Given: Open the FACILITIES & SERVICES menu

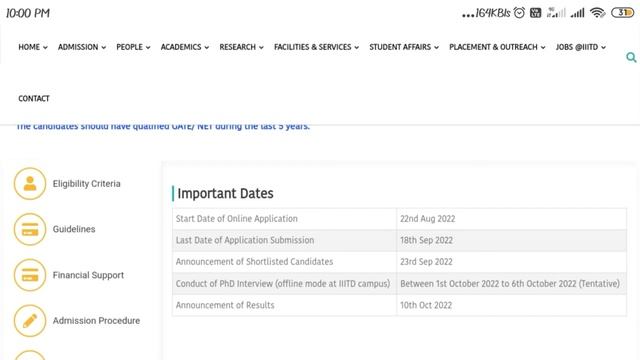Looking at the screenshot, I should click(x=313, y=47).
